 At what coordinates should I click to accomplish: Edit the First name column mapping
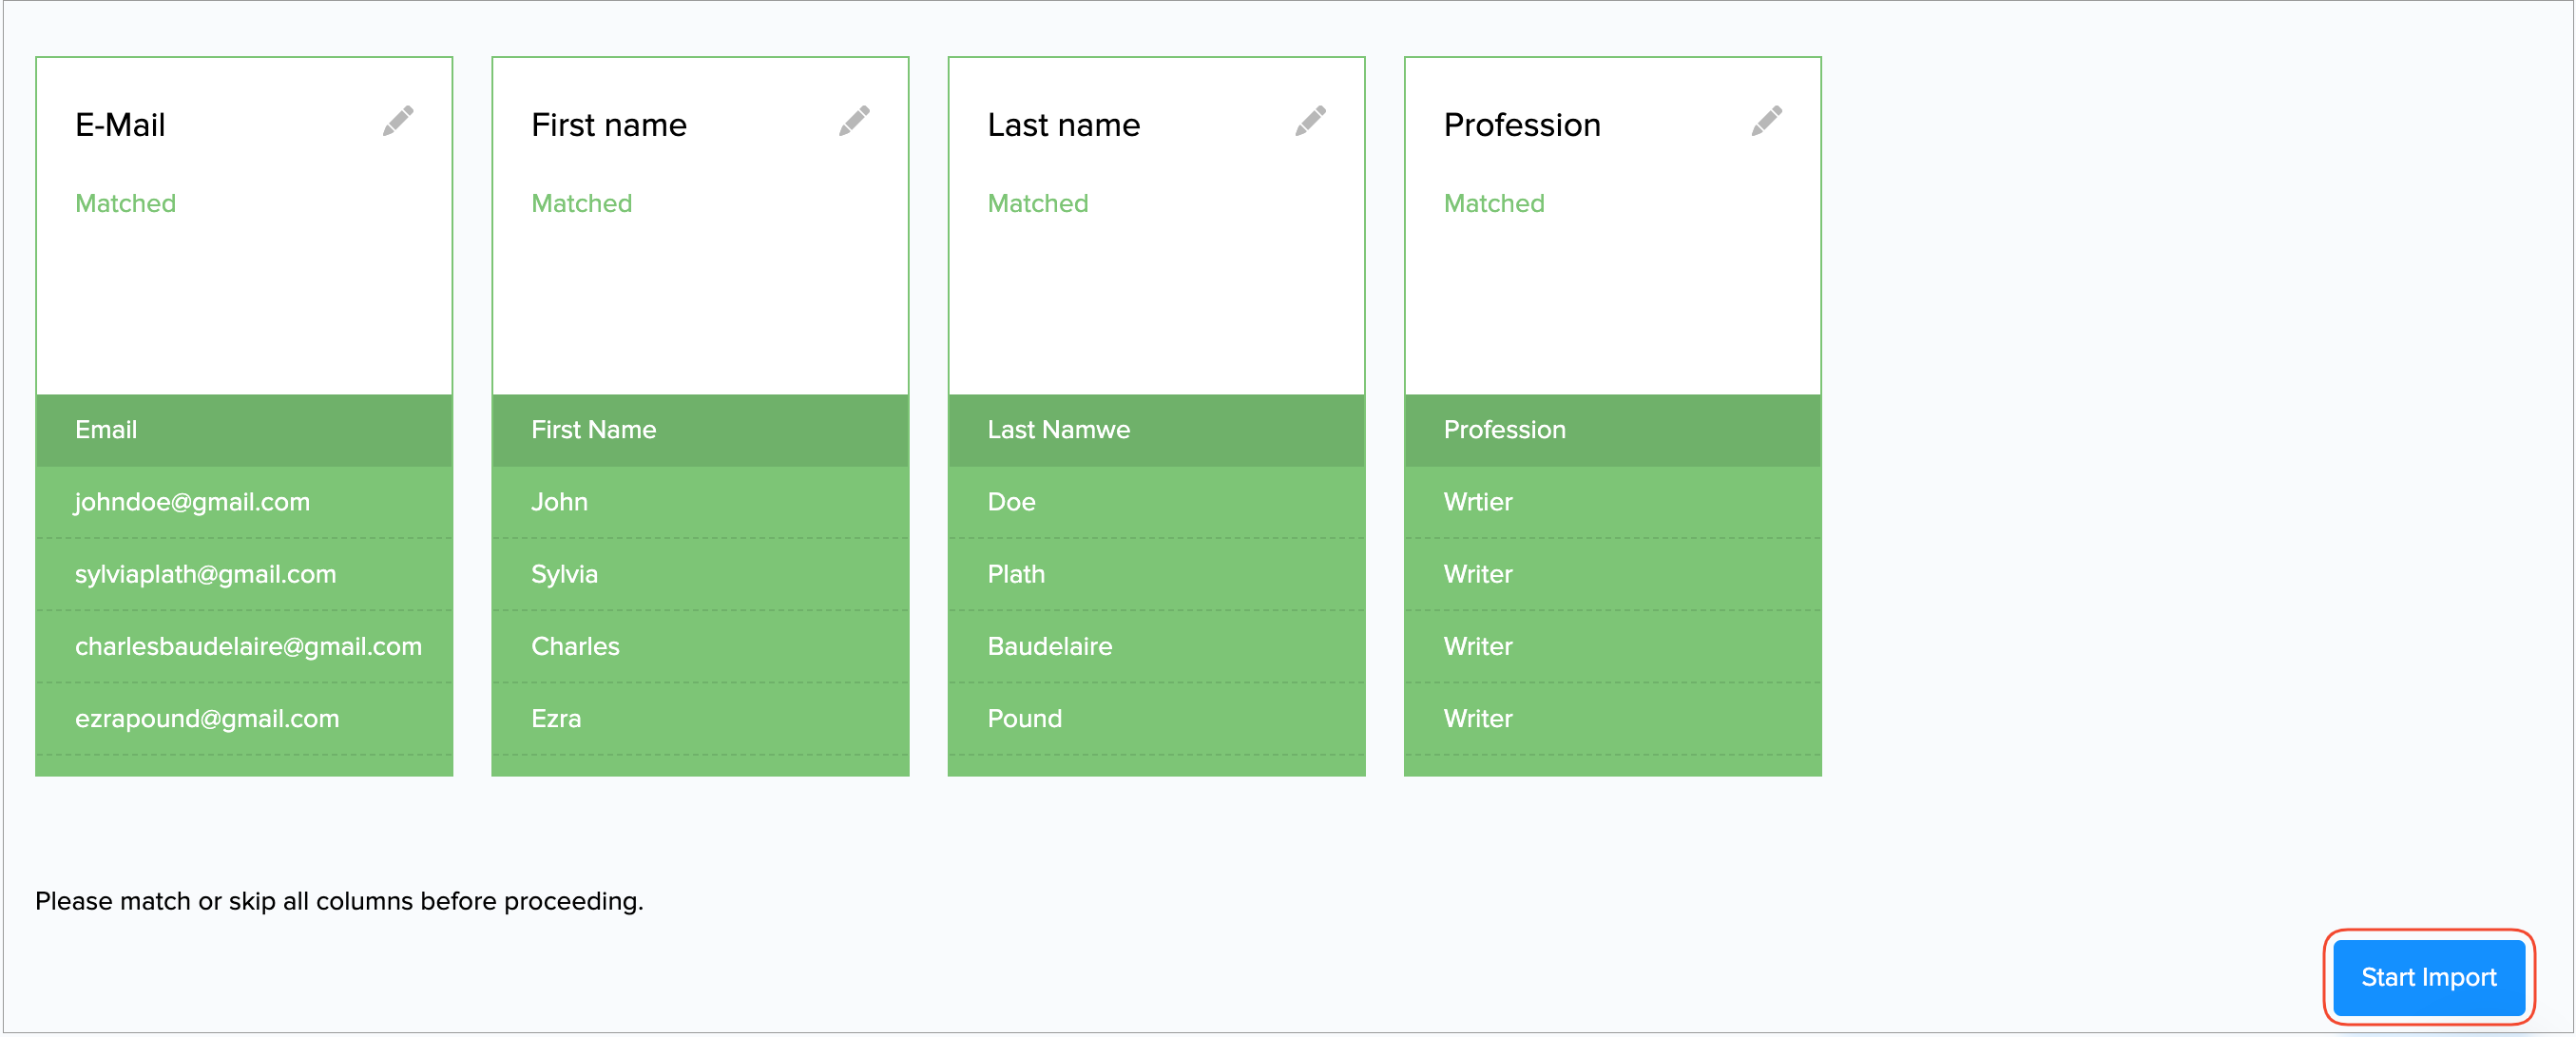point(853,121)
